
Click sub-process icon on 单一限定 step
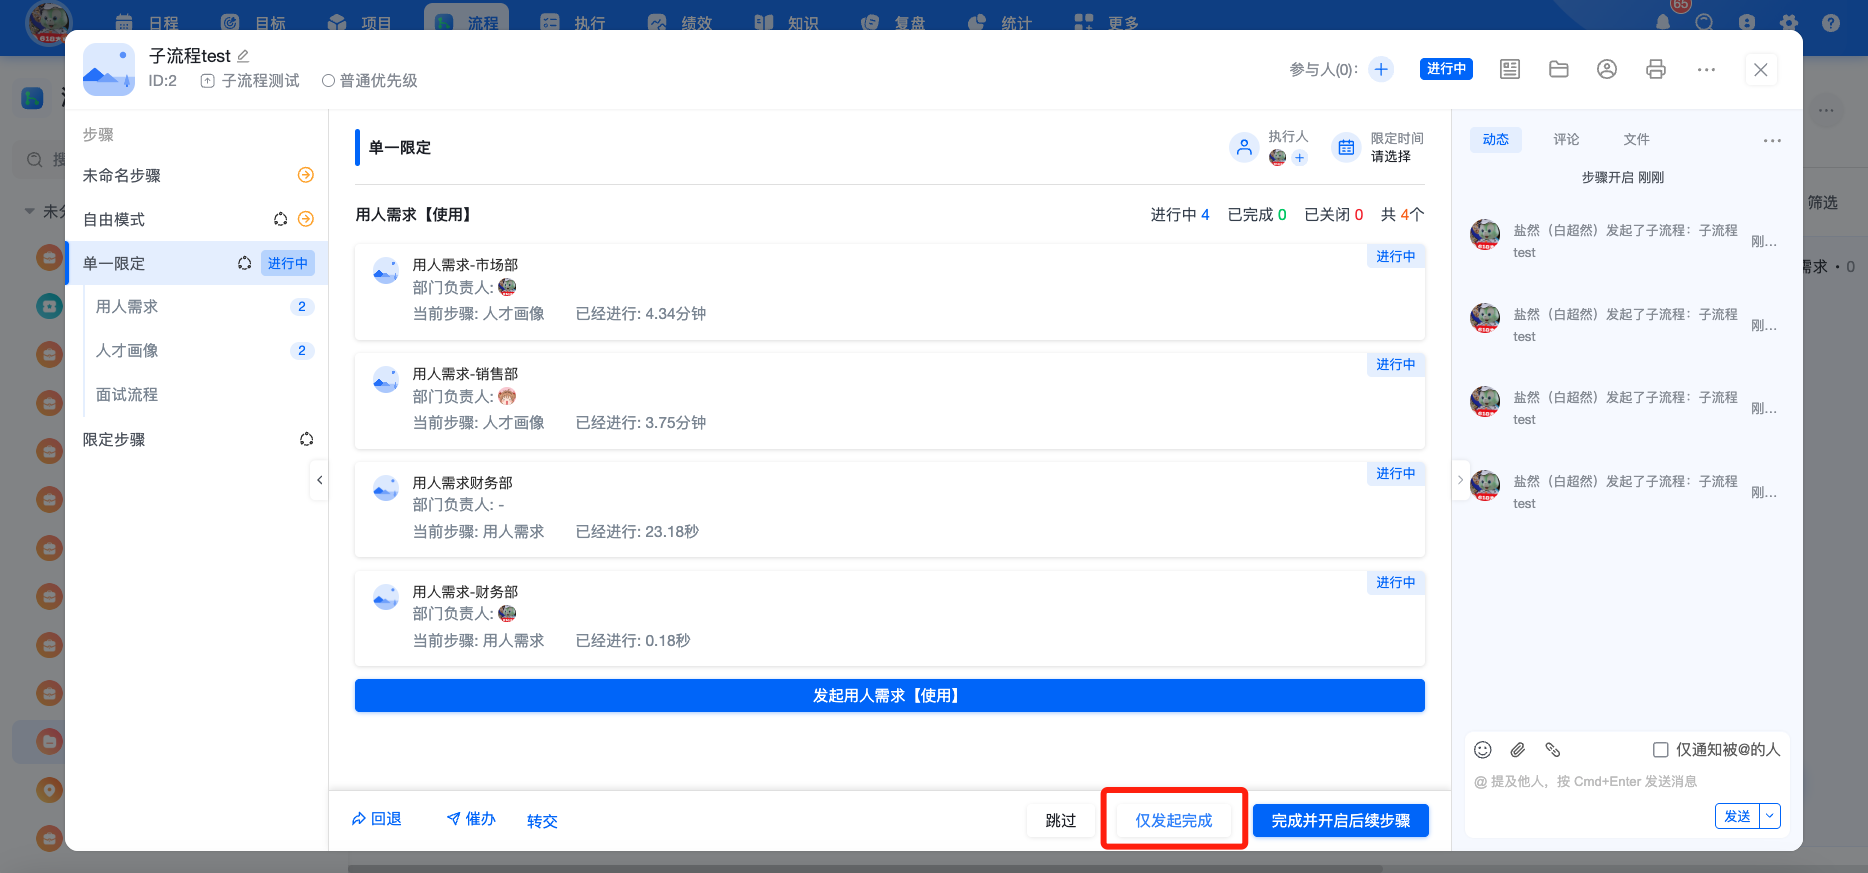click(244, 263)
